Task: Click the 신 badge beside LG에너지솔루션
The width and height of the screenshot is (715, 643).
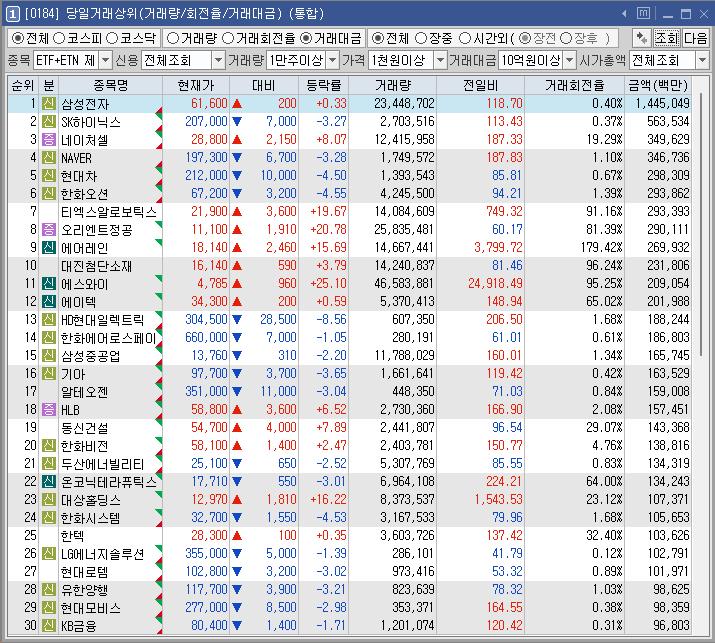Action: (49, 554)
